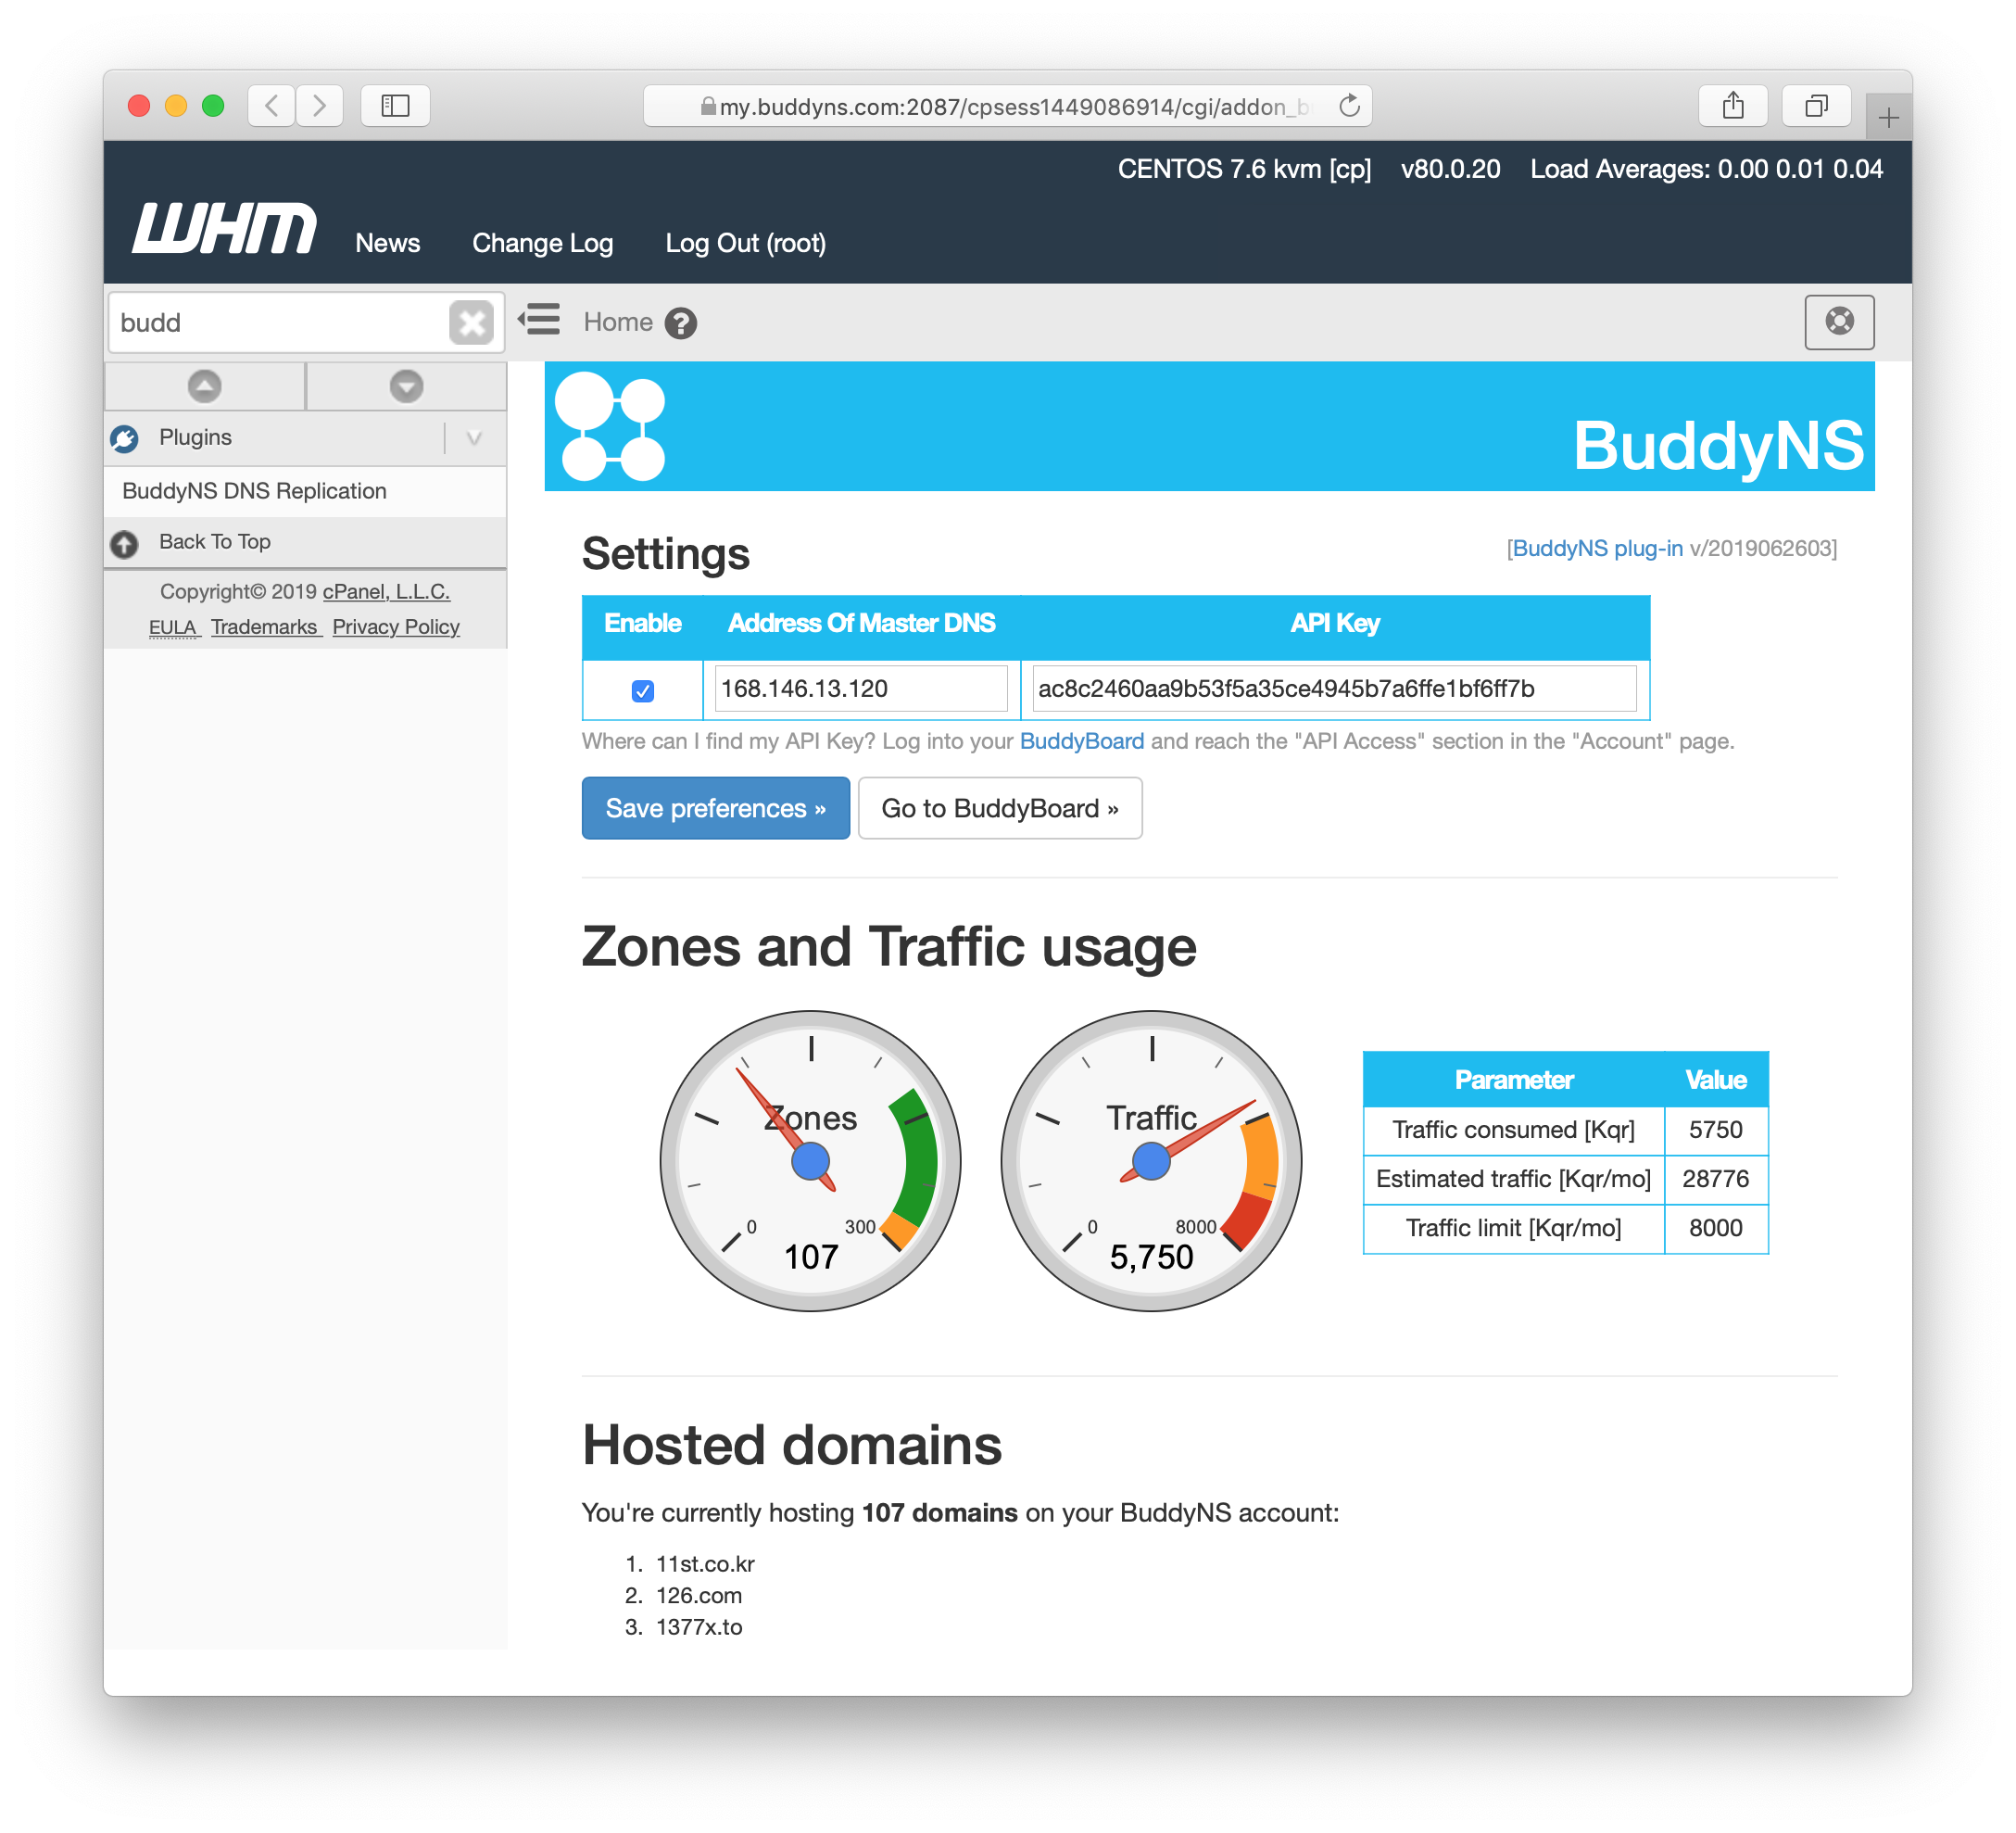Open the News menu item

click(x=387, y=243)
